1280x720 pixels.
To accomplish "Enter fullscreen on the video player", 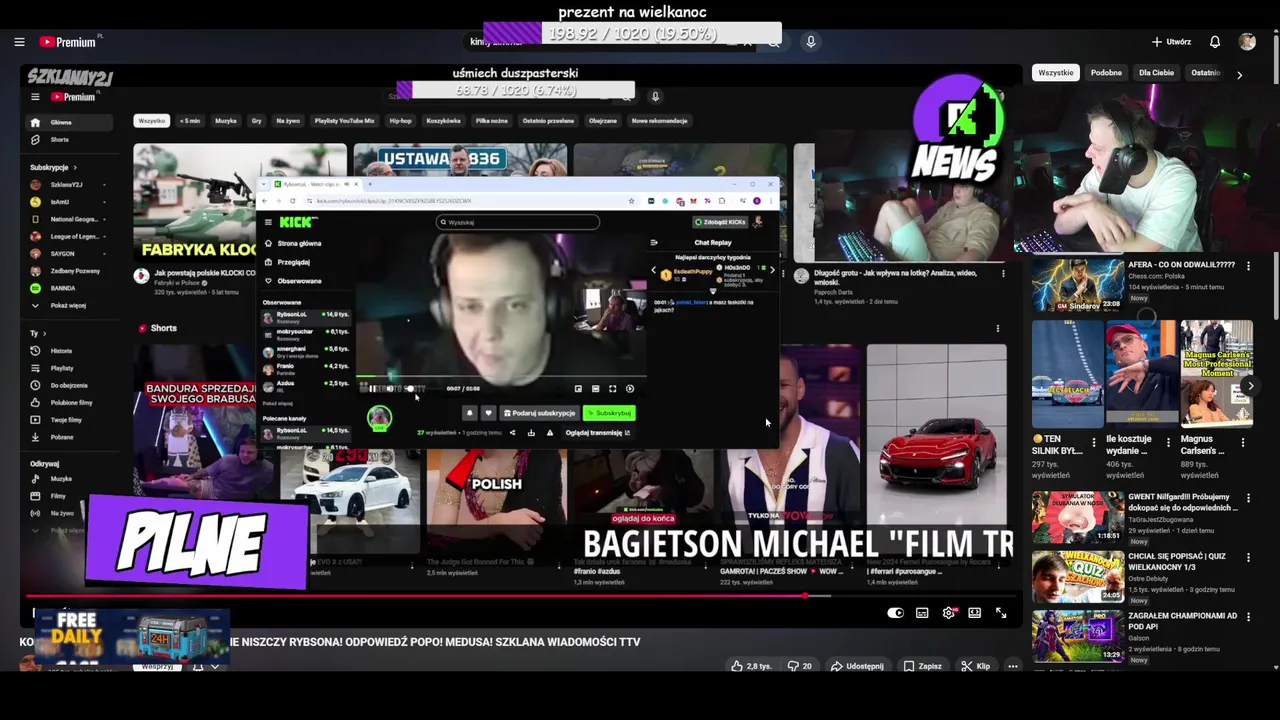I will [x=1001, y=613].
